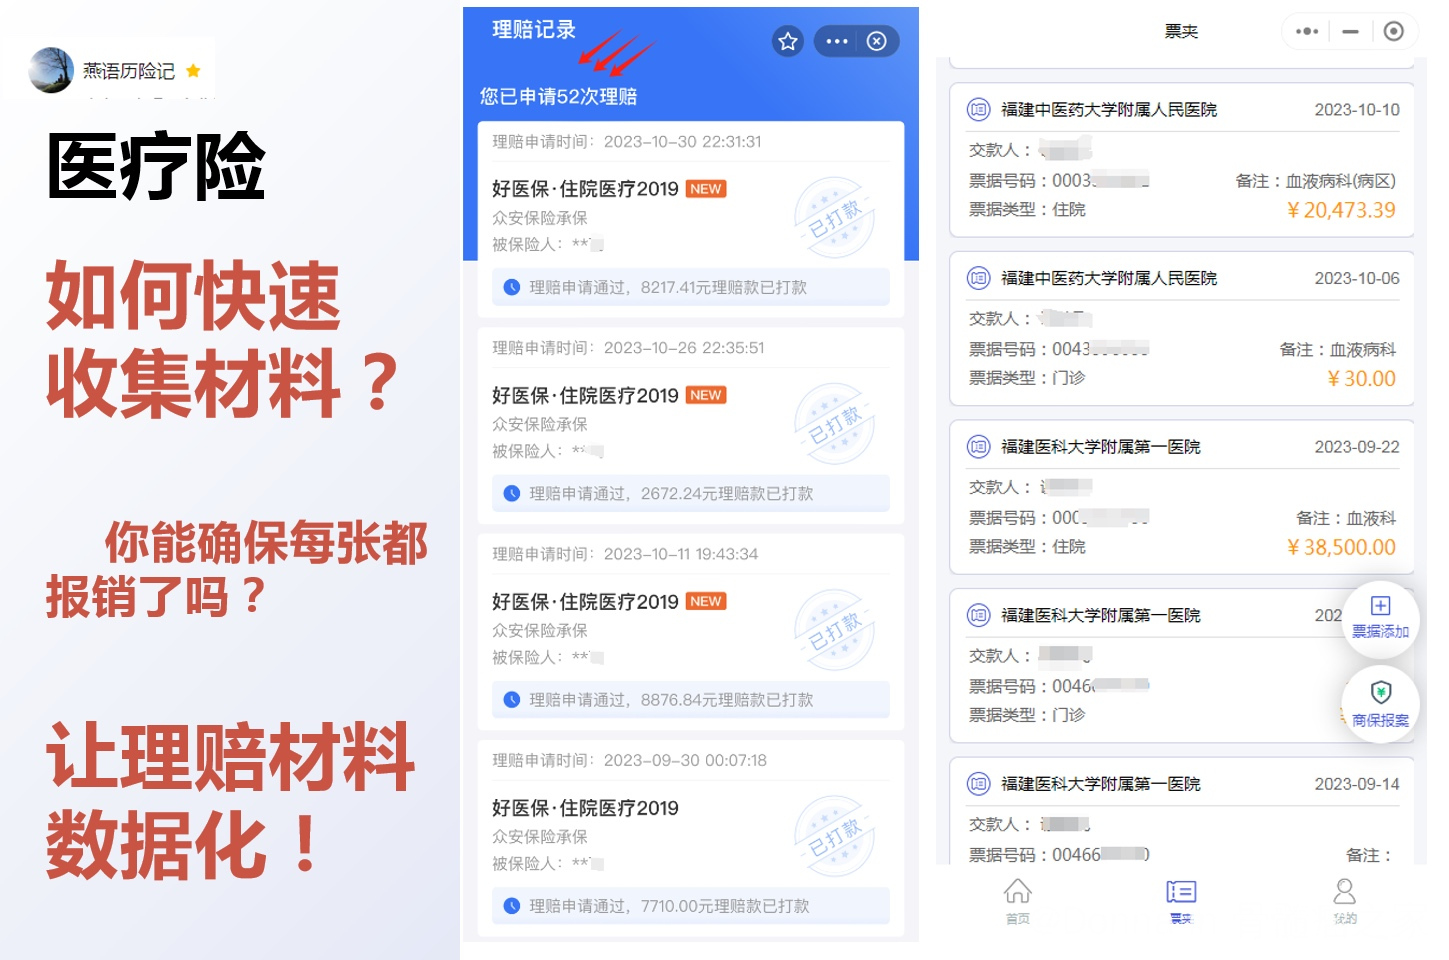Switch to the 票夹 tab in bottom bar

[x=1181, y=901]
